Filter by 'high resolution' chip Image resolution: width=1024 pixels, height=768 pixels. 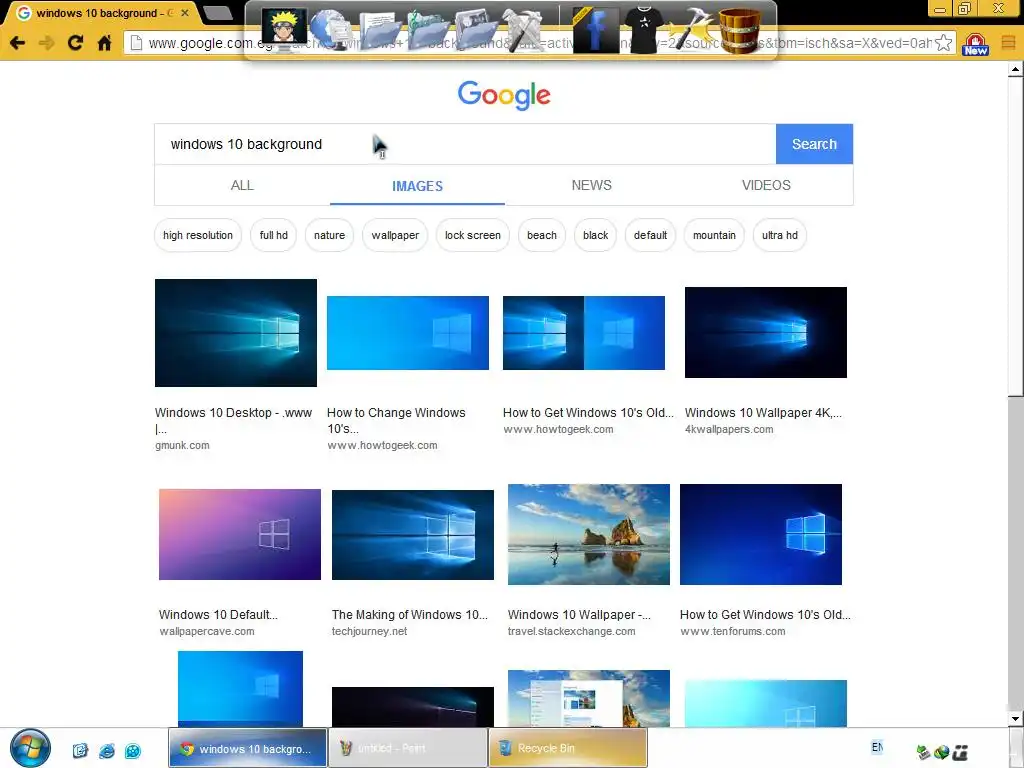(198, 235)
